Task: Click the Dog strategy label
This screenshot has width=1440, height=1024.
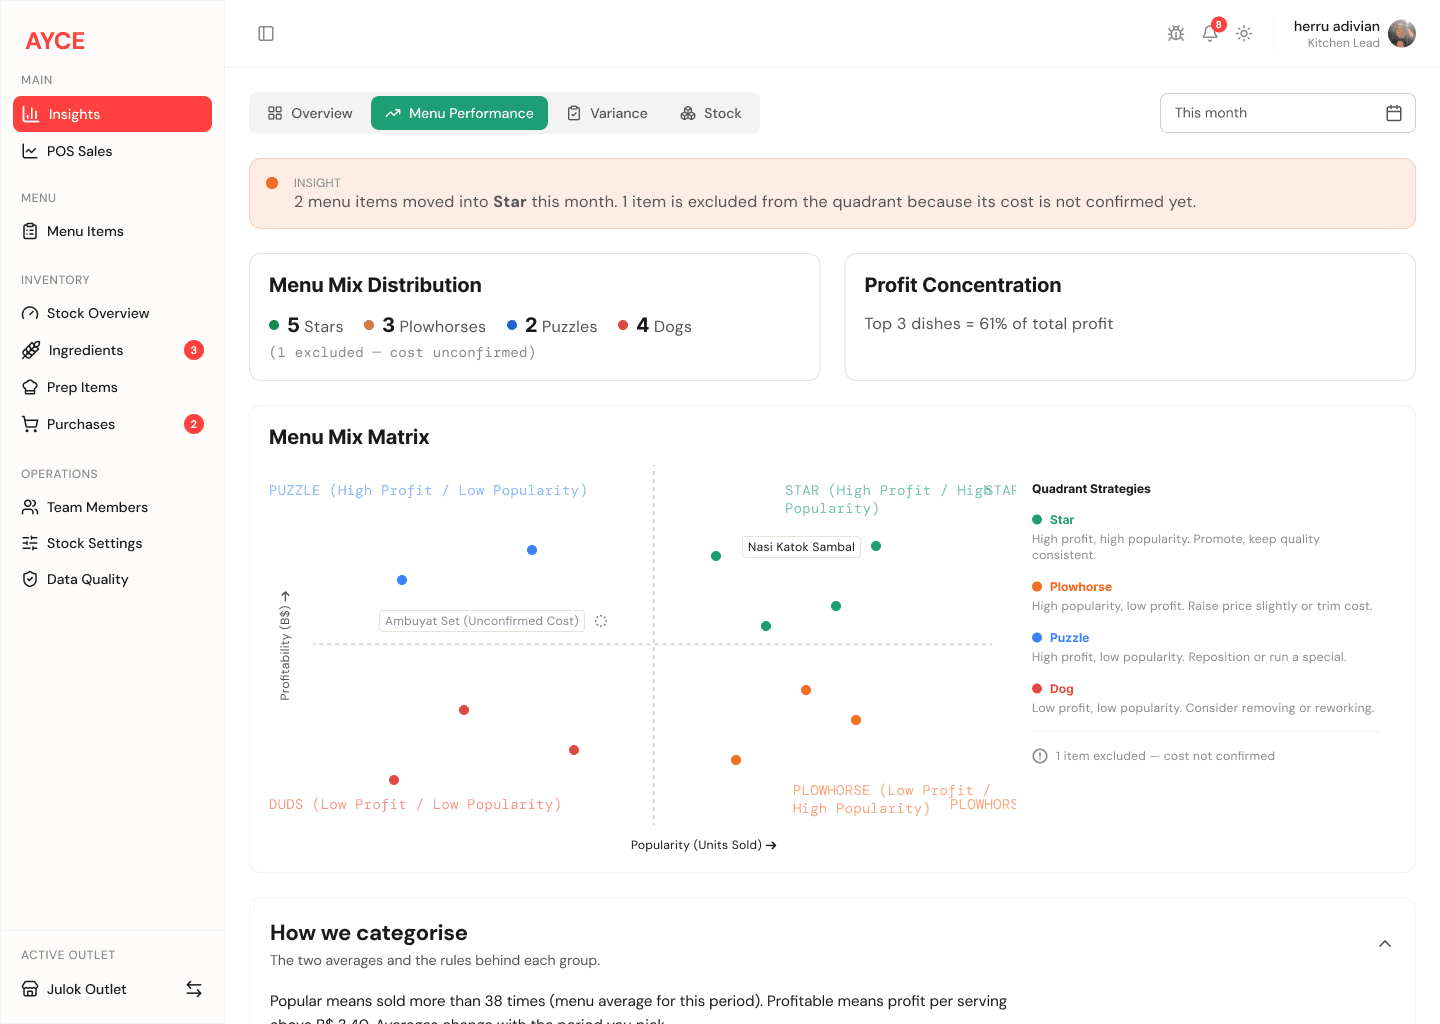Action: pyautogui.click(x=1062, y=689)
